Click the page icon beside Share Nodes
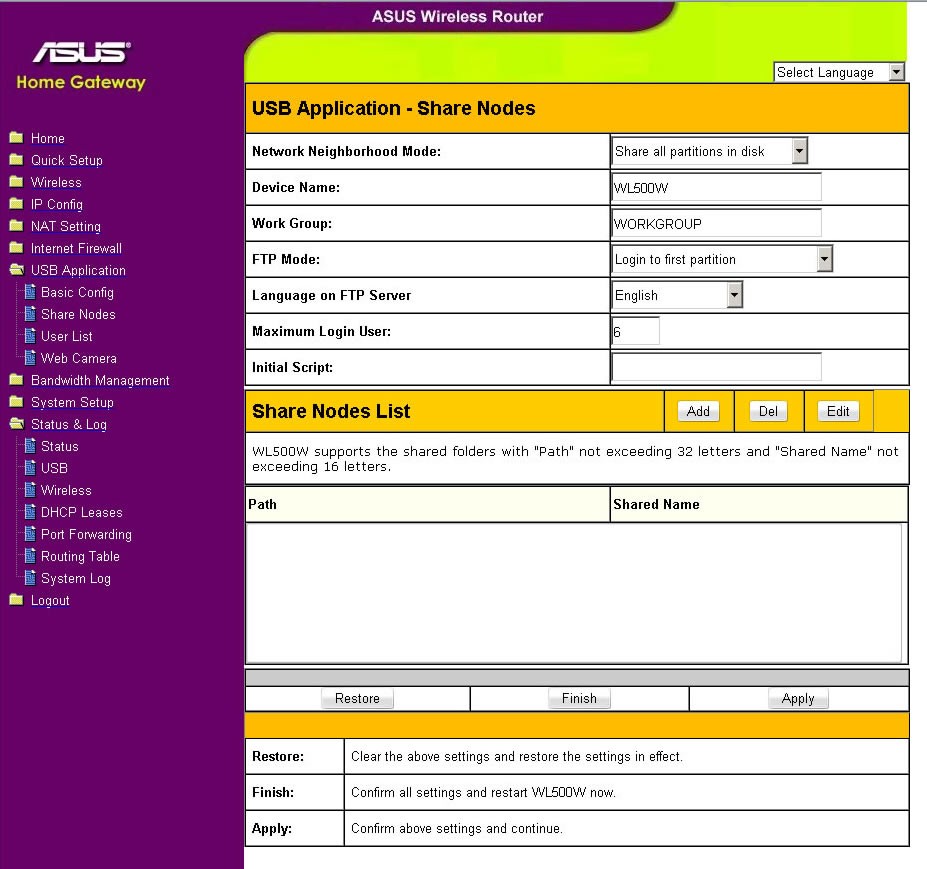 pyautogui.click(x=30, y=314)
